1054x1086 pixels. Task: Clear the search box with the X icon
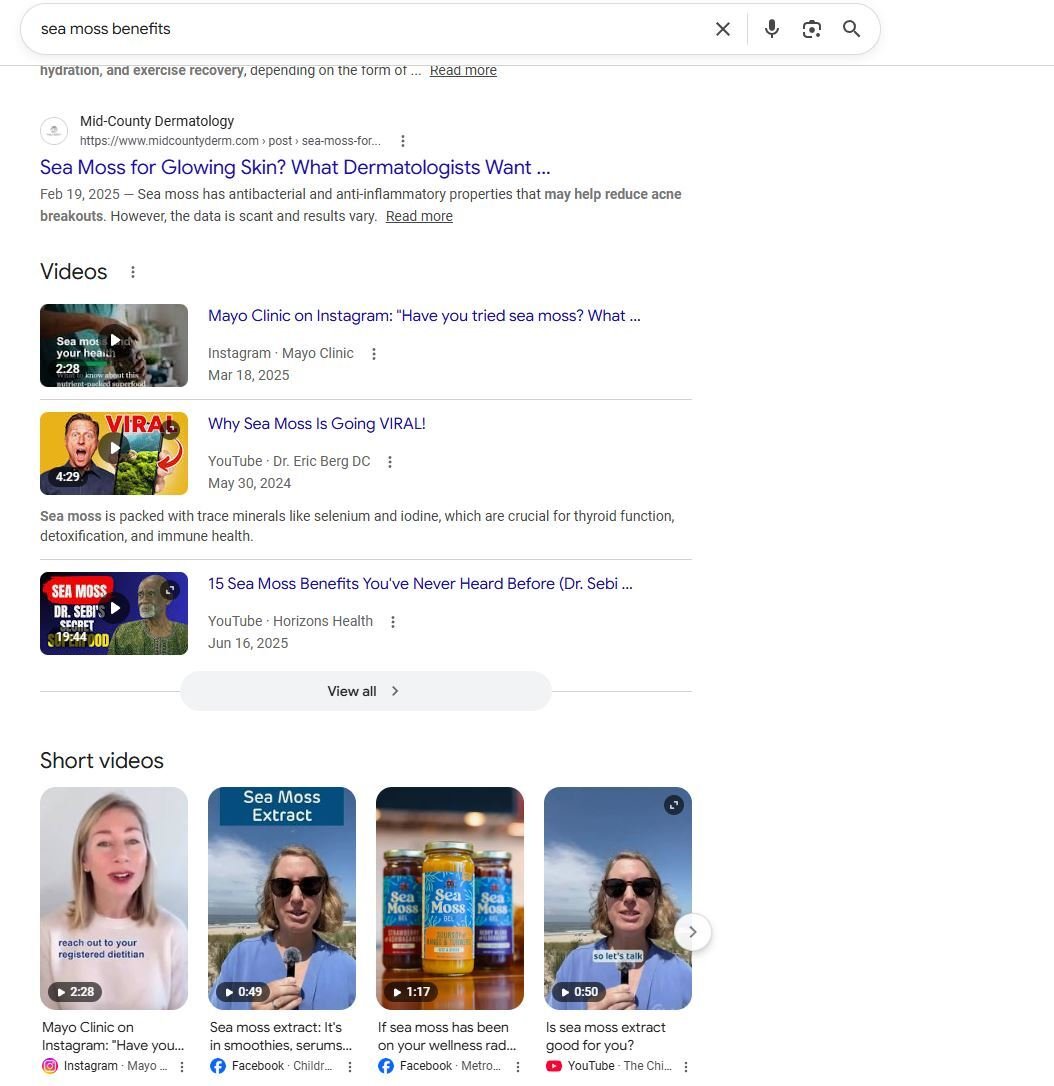[722, 29]
